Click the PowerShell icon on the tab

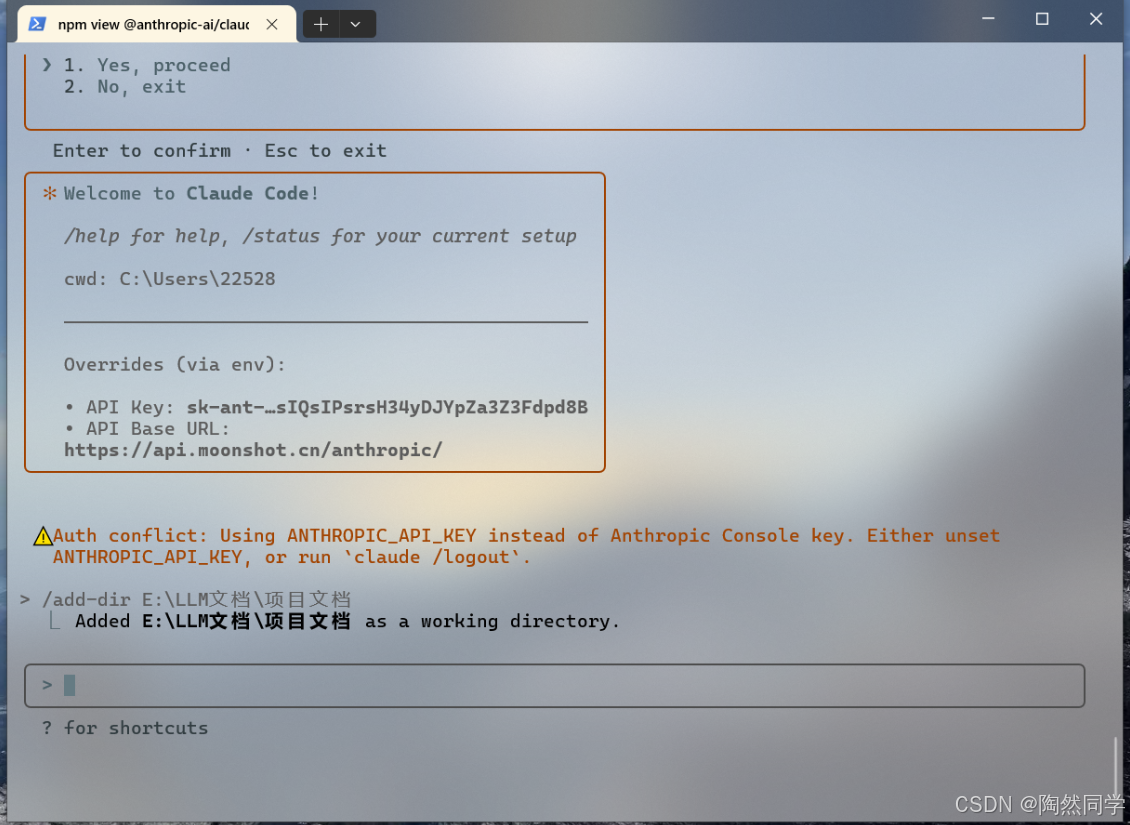(37, 24)
